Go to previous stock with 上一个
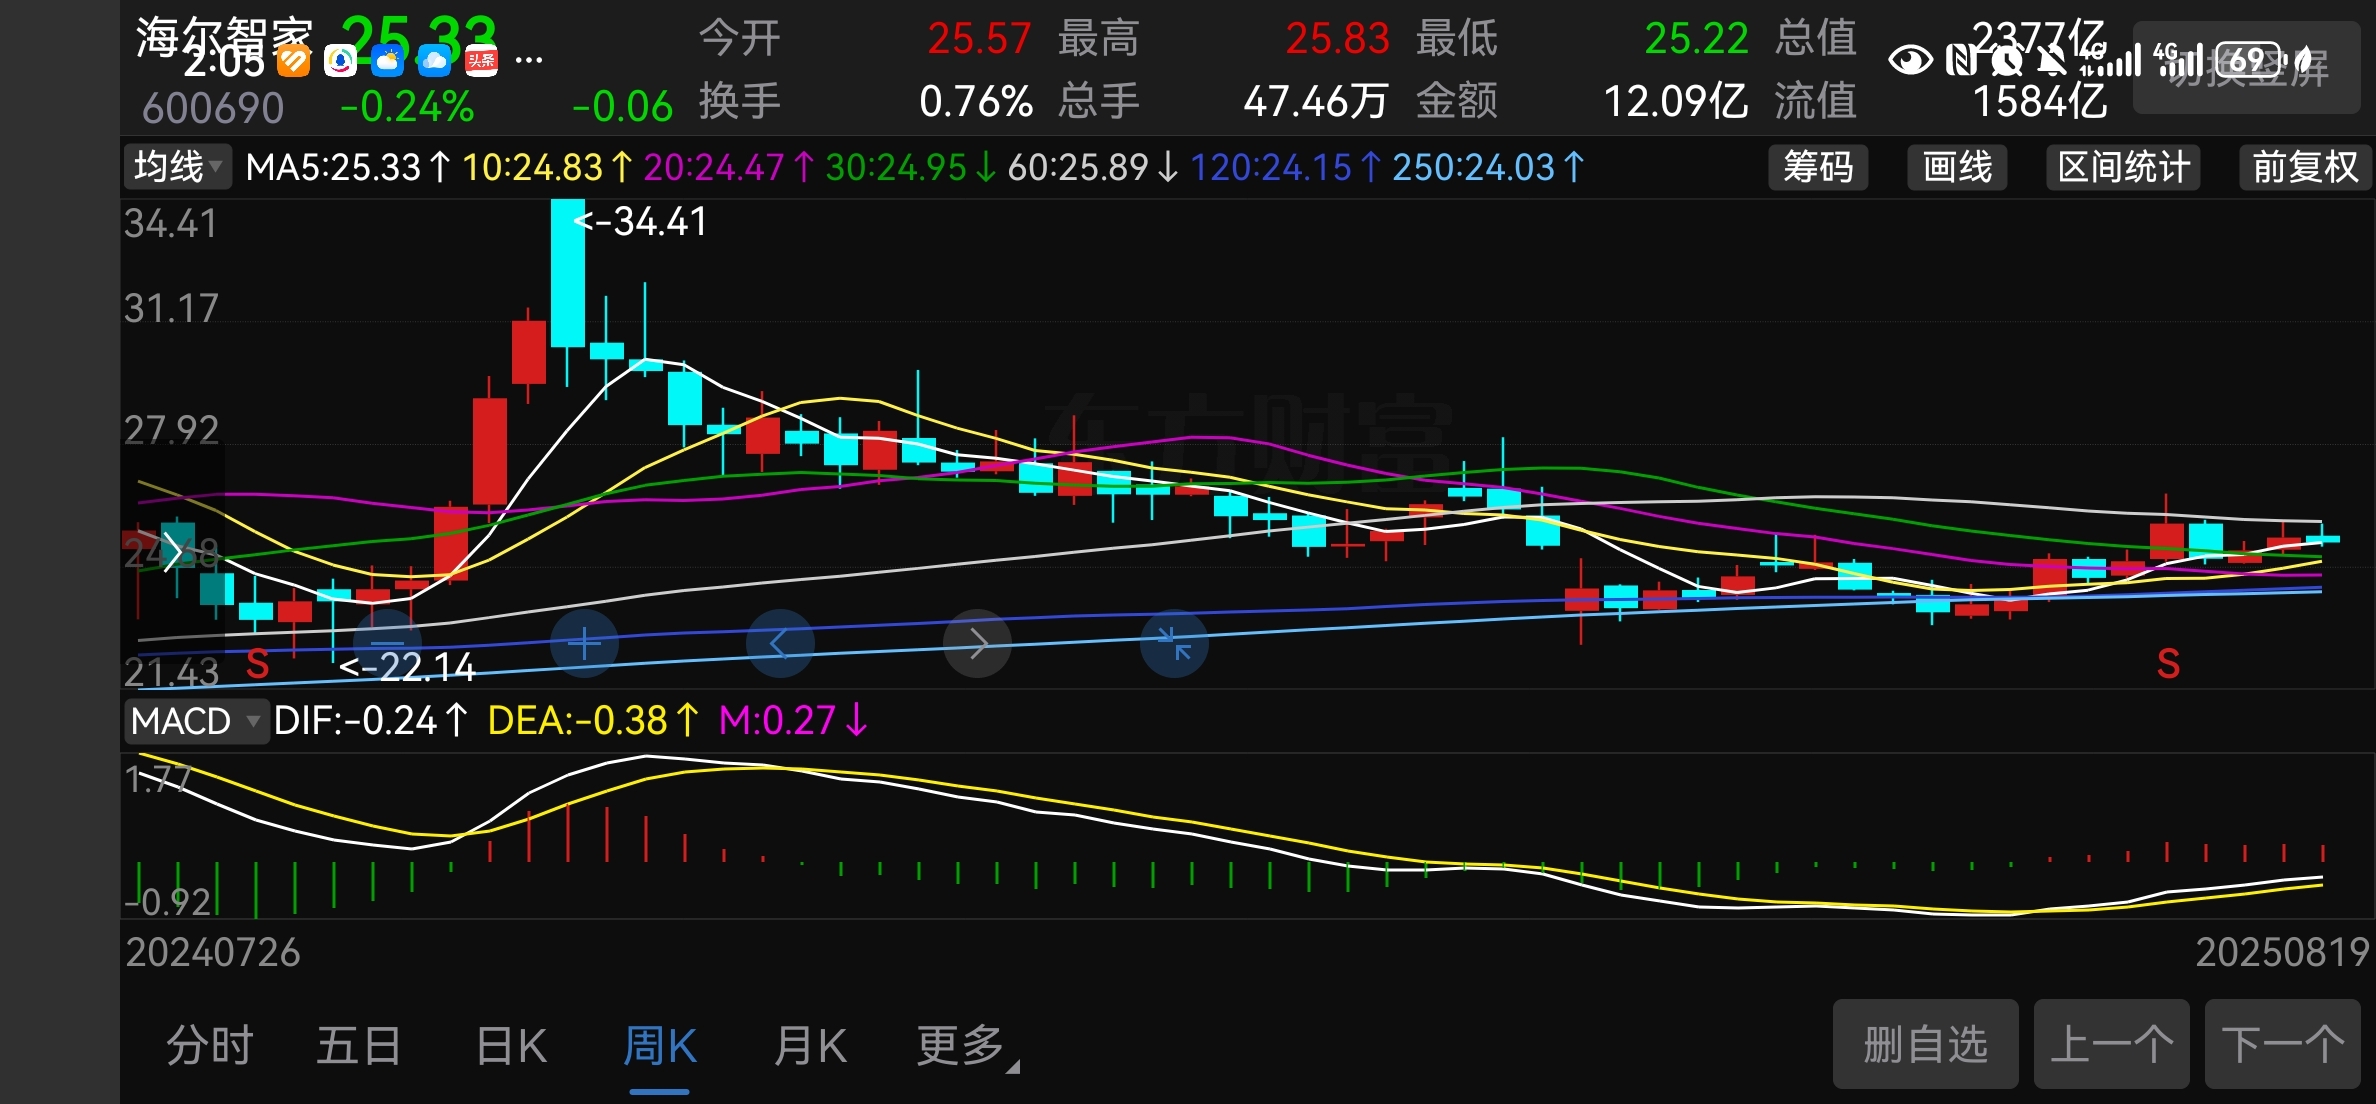Image resolution: width=2376 pixels, height=1104 pixels. pyautogui.click(x=2111, y=1044)
